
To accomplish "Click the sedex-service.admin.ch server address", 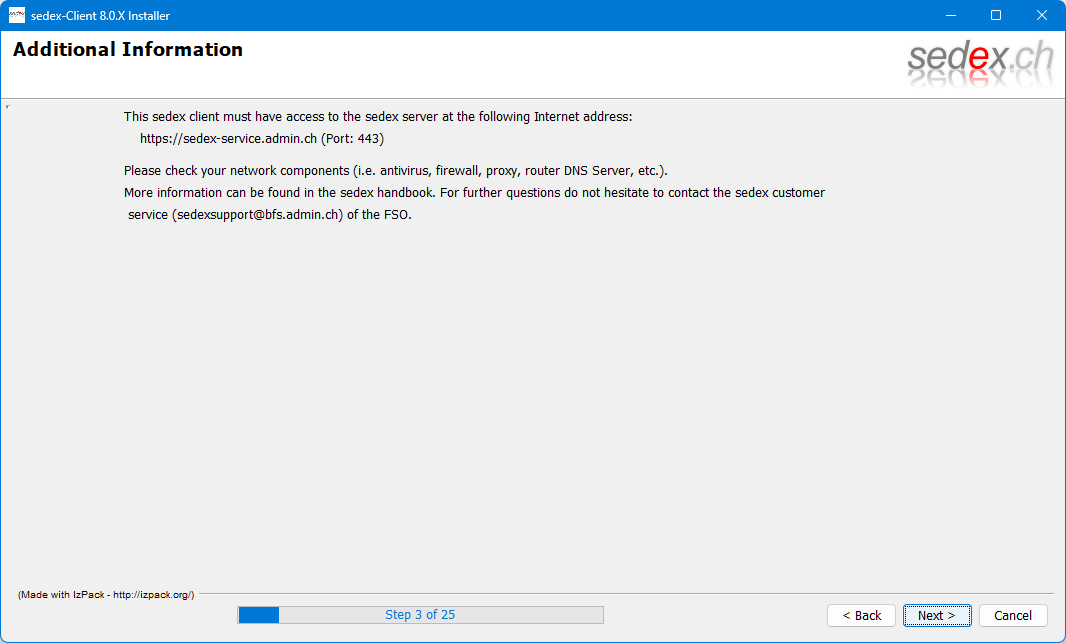I will (x=228, y=139).
